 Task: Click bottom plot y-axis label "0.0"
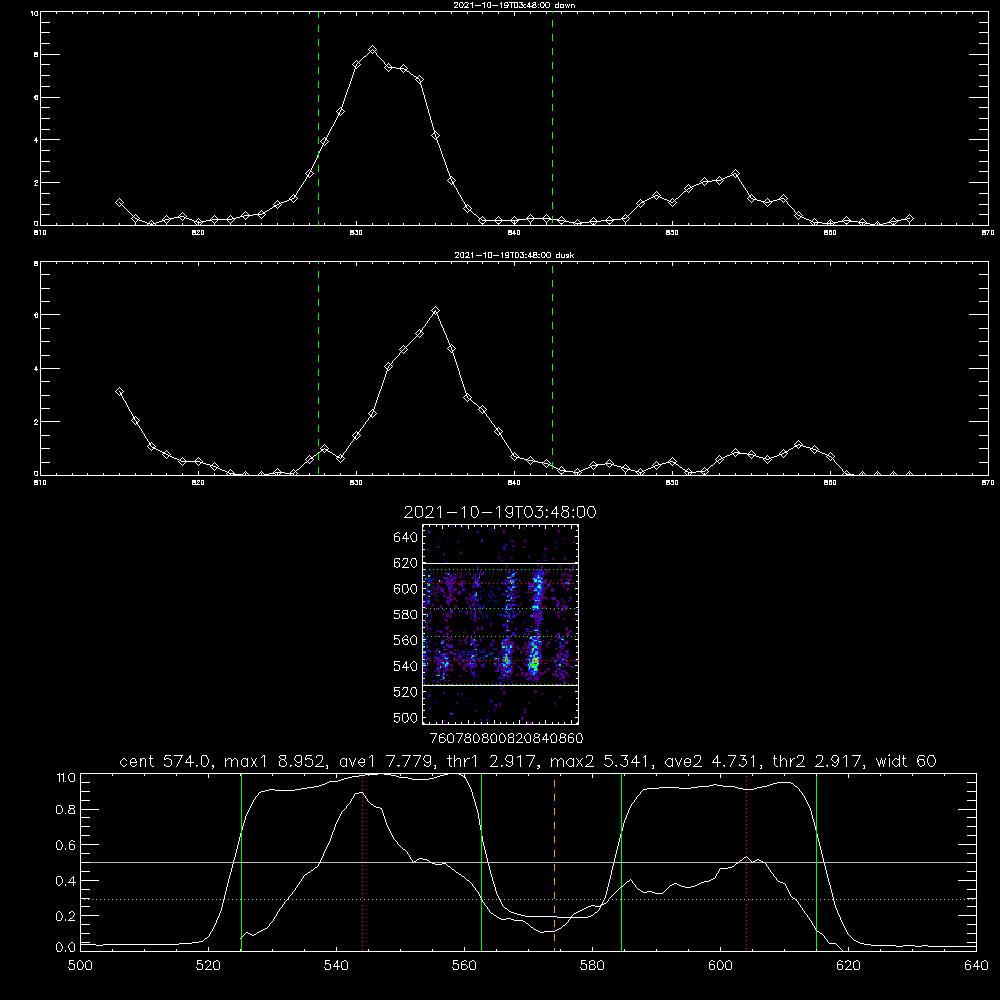click(66, 948)
